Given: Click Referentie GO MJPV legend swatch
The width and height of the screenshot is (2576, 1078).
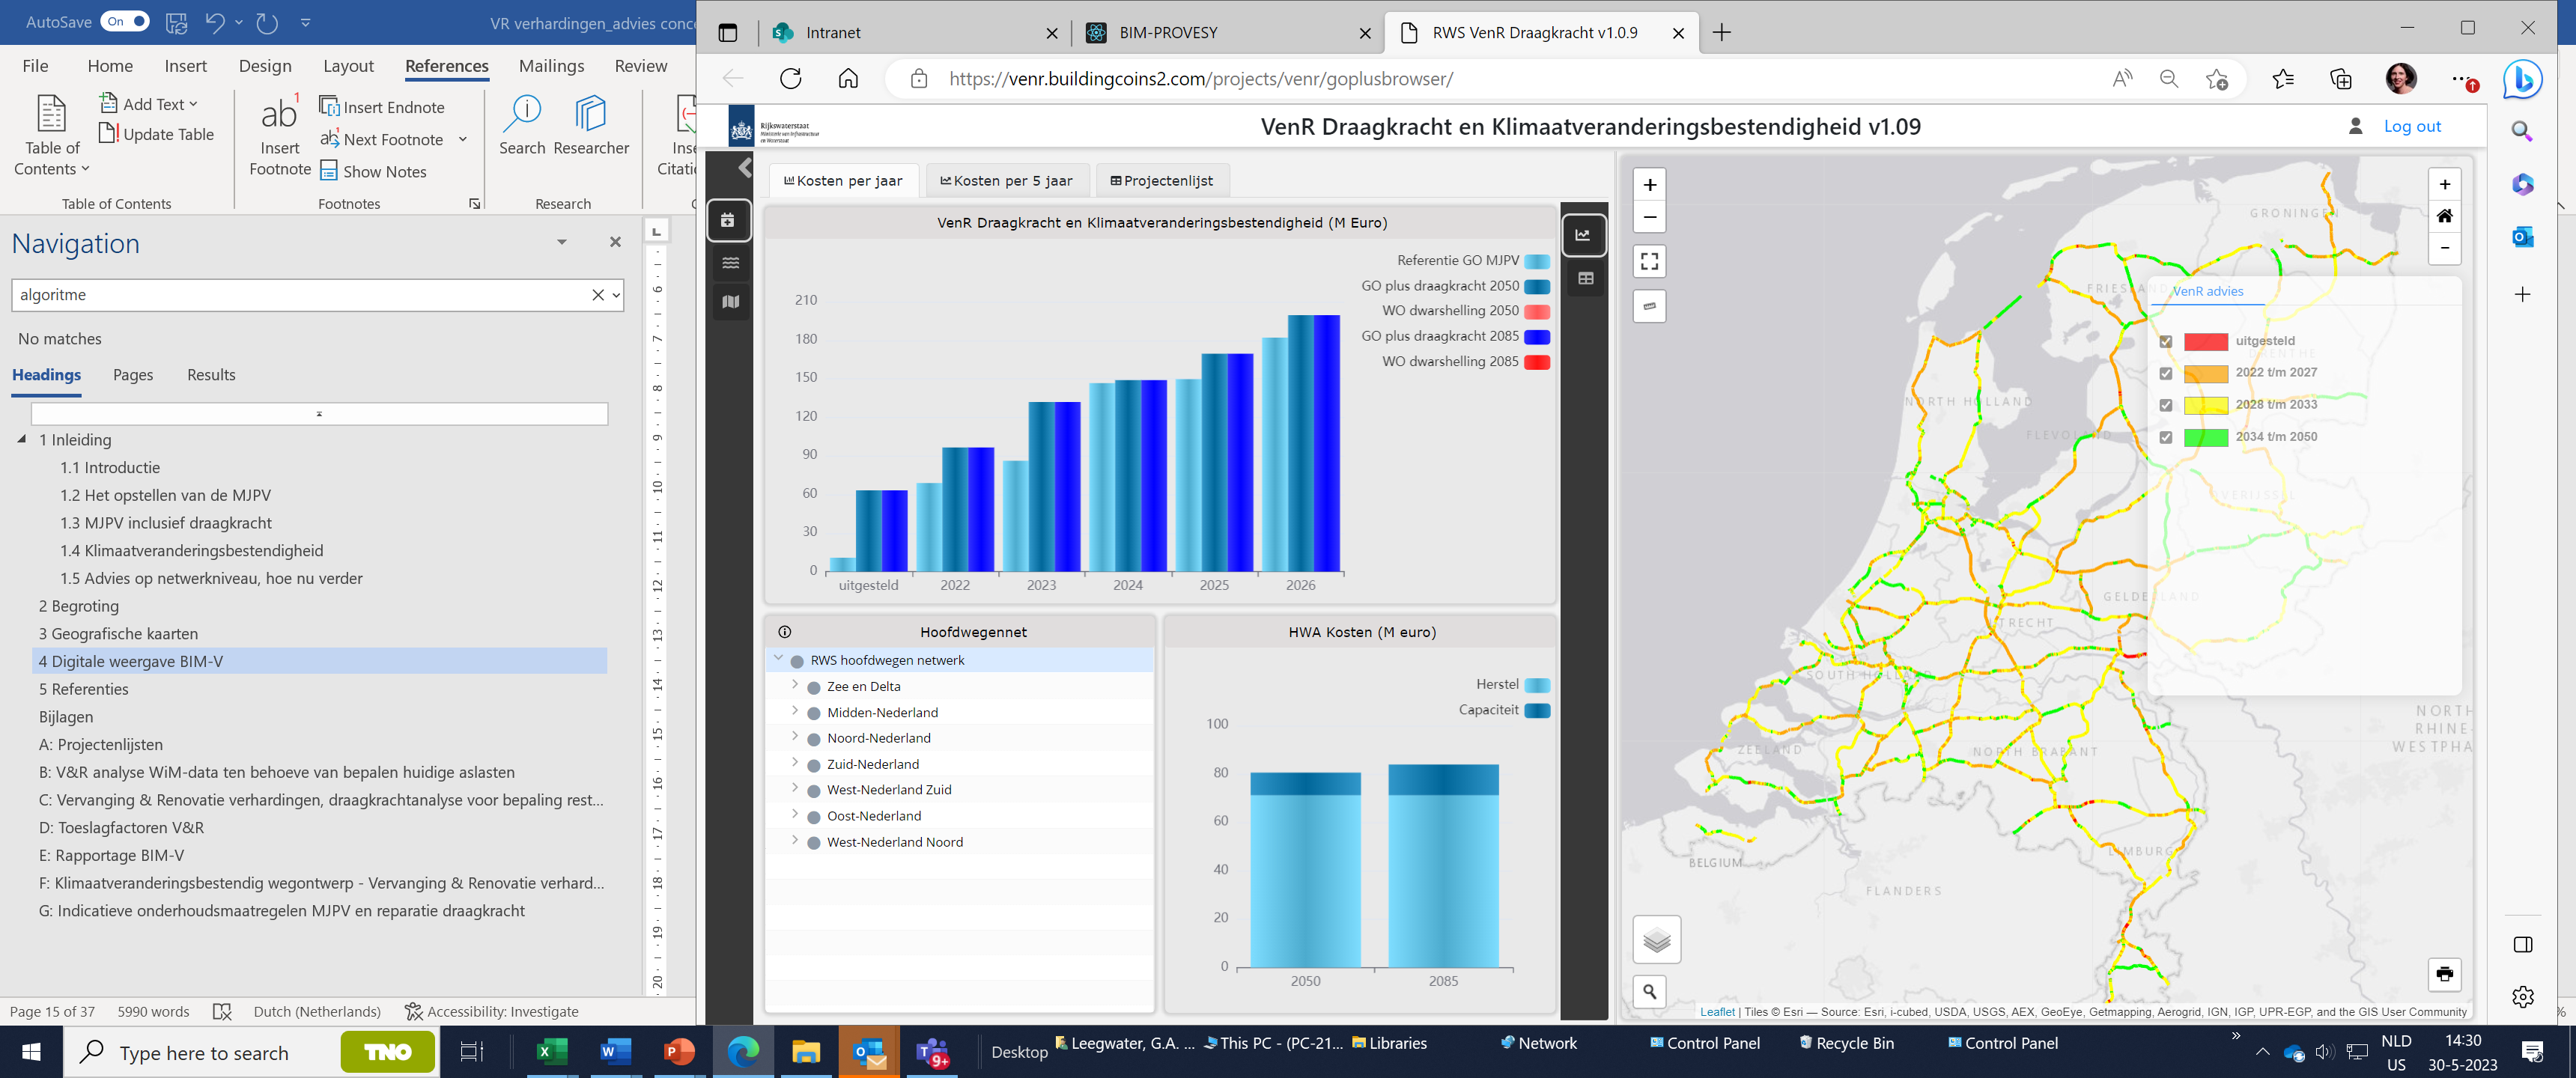Looking at the screenshot, I should coord(1537,261).
